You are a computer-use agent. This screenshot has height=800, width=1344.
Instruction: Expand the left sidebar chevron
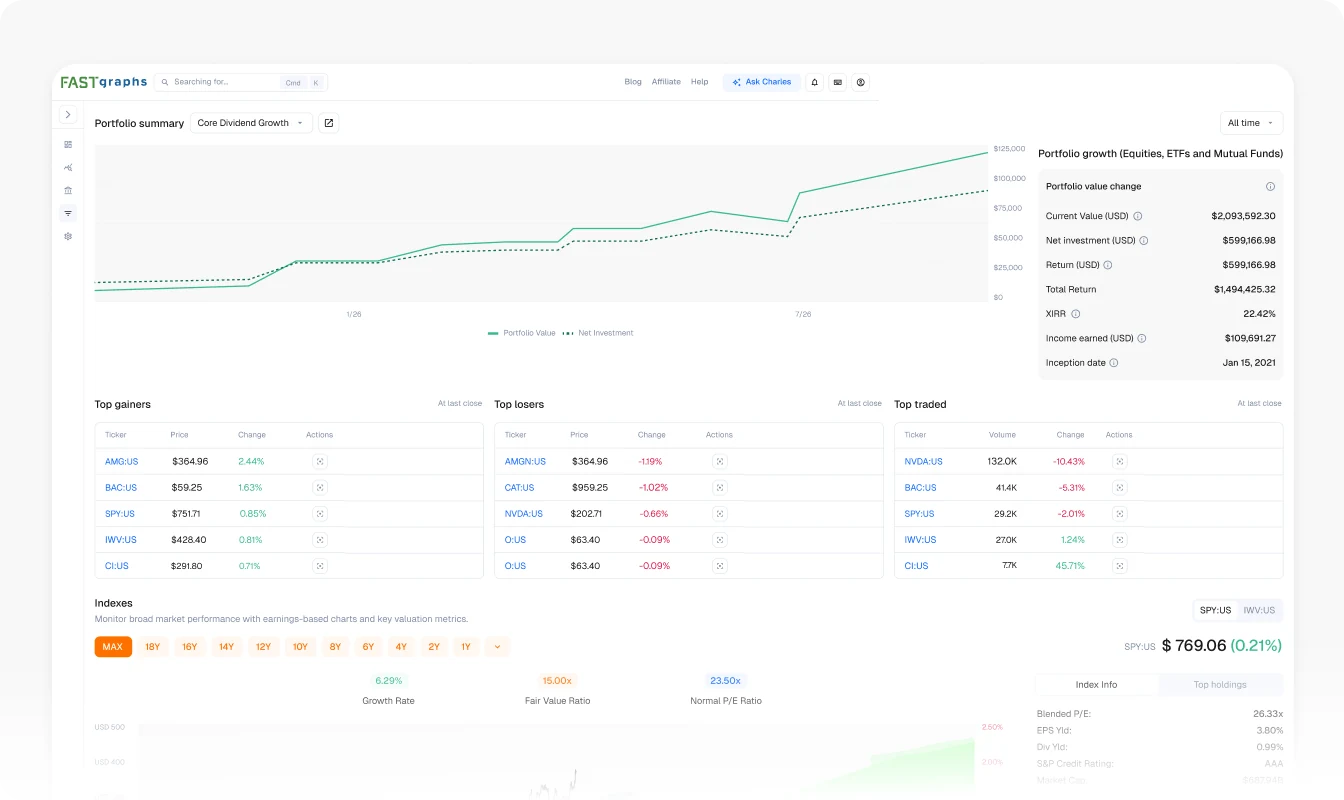68,115
